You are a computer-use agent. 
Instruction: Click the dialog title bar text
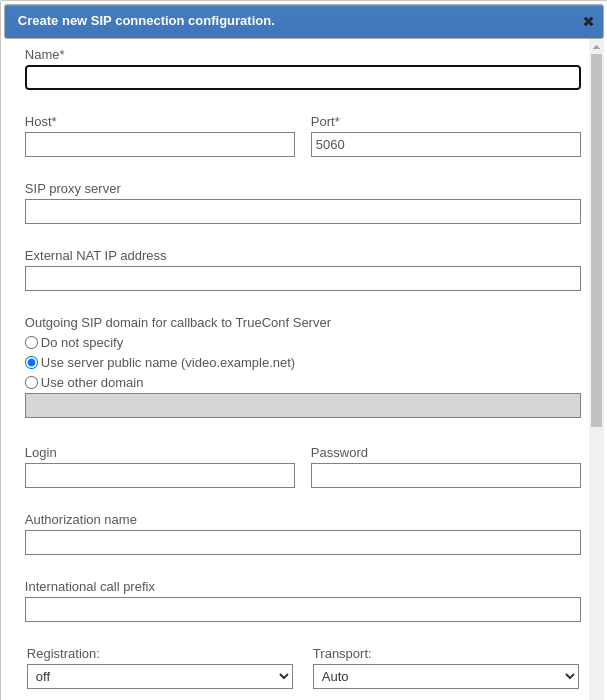click(x=146, y=21)
